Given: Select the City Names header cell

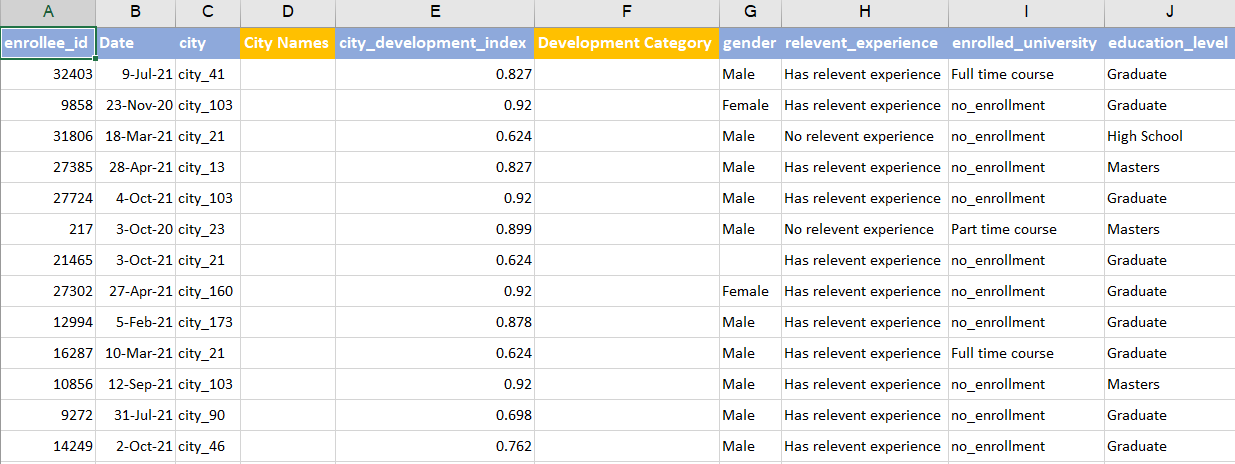Looking at the screenshot, I should tap(288, 43).
